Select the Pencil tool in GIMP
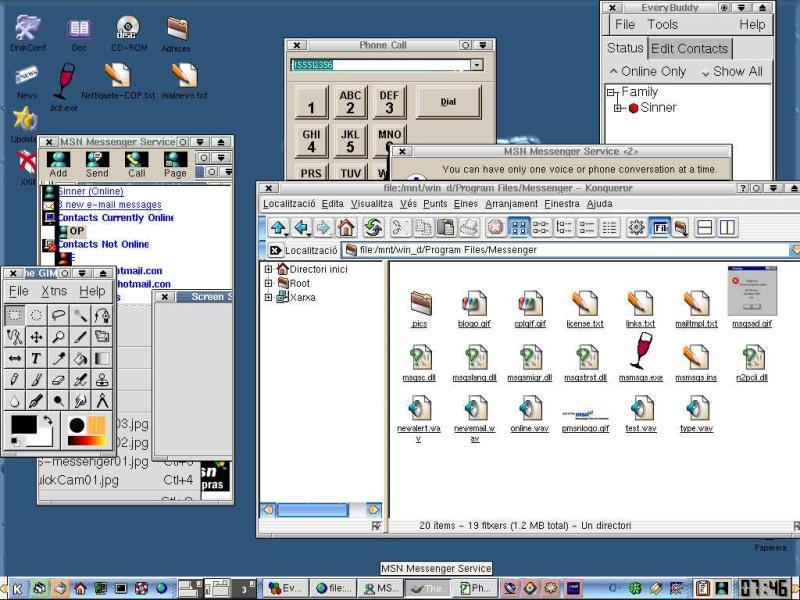800x600 pixels. 14,380
